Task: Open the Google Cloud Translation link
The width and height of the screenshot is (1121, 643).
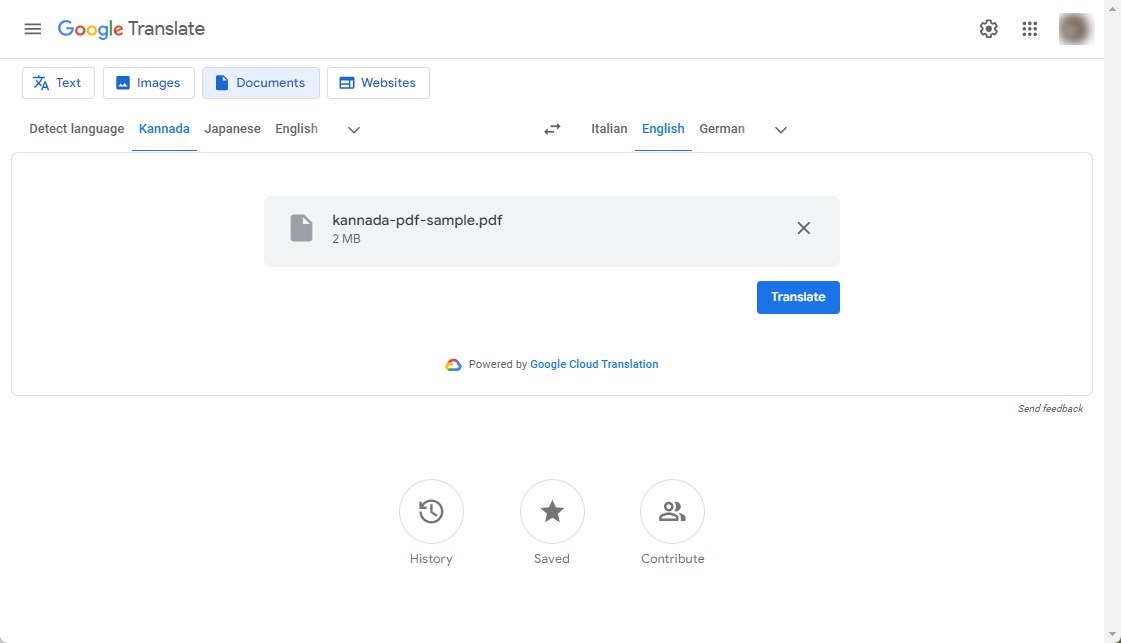Action: [594, 364]
